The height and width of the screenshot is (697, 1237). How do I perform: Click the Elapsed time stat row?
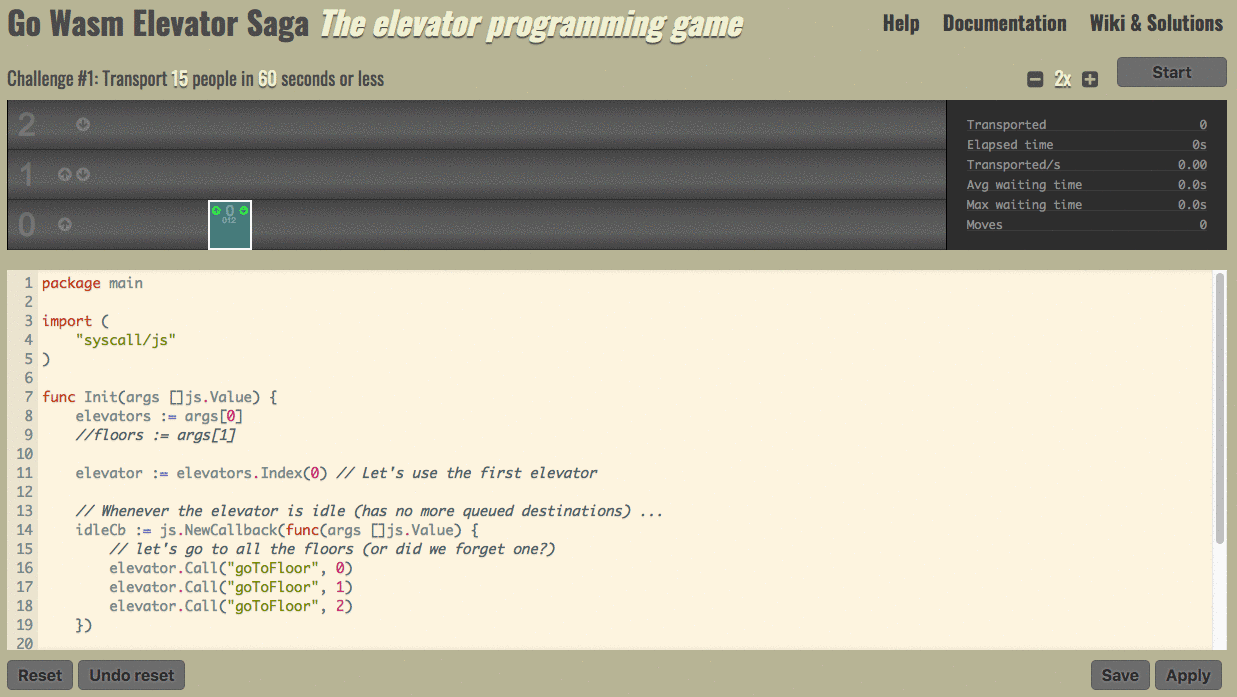(x=1086, y=145)
